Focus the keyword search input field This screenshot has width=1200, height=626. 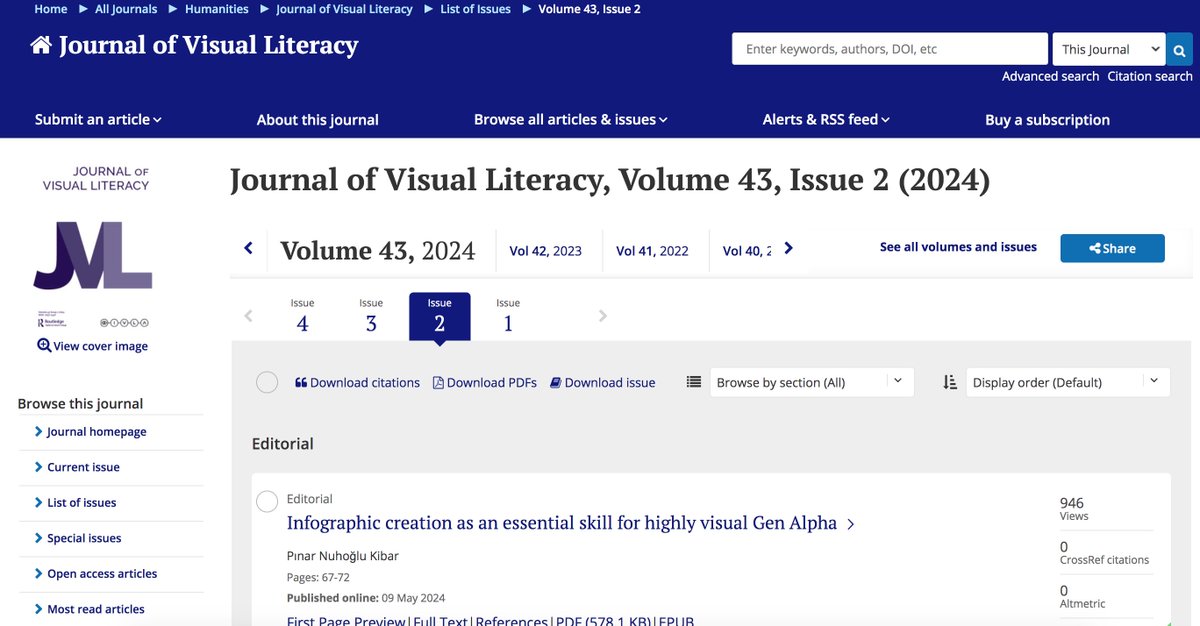click(889, 49)
